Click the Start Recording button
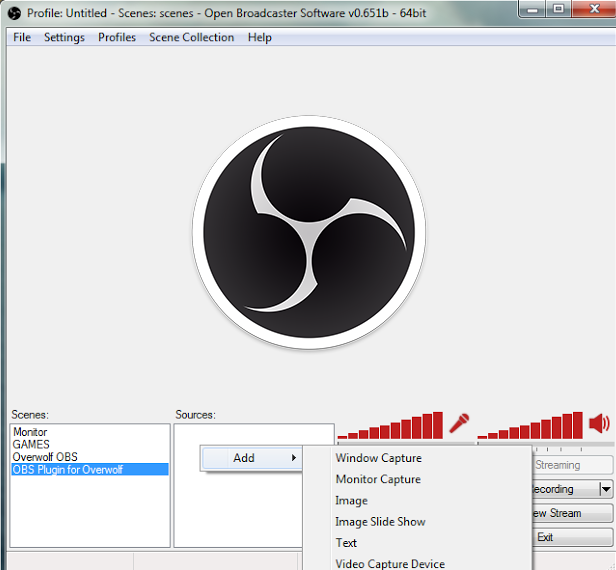Image resolution: width=616 pixels, height=570 pixels. click(x=565, y=489)
